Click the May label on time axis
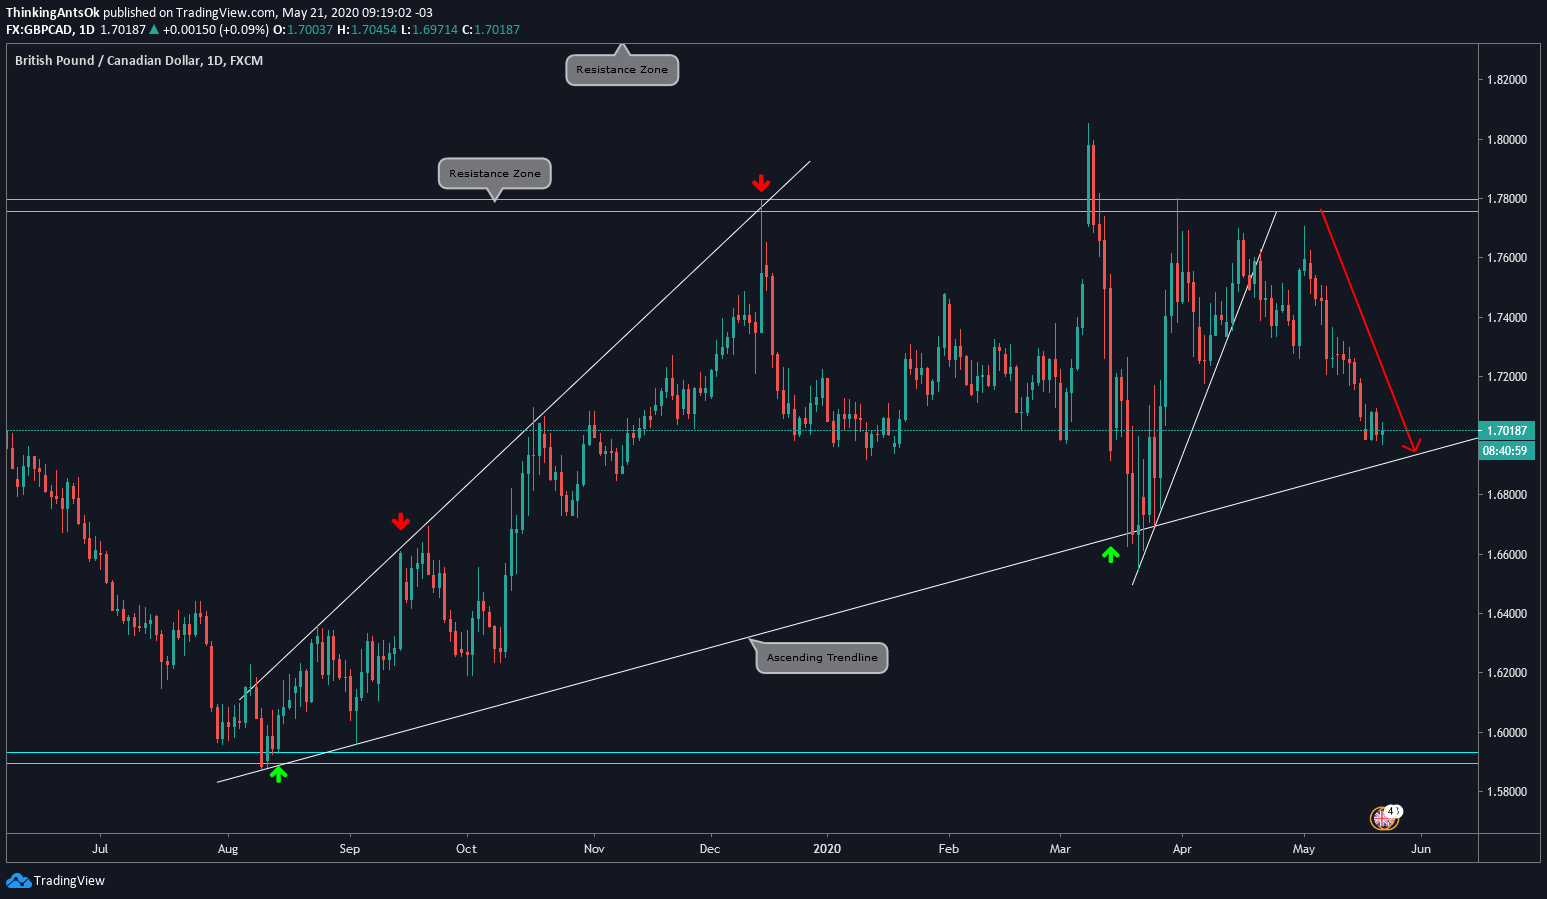The height and width of the screenshot is (899, 1547). pos(1304,849)
